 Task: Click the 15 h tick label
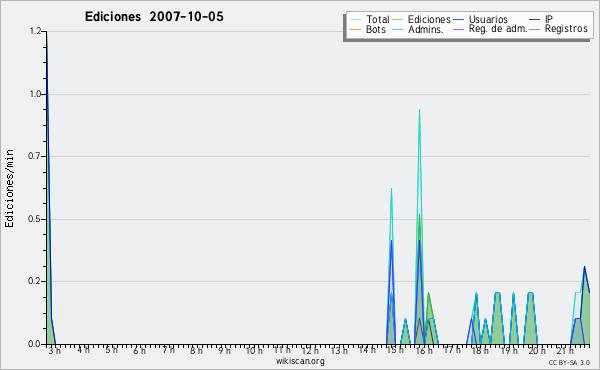pos(395,350)
